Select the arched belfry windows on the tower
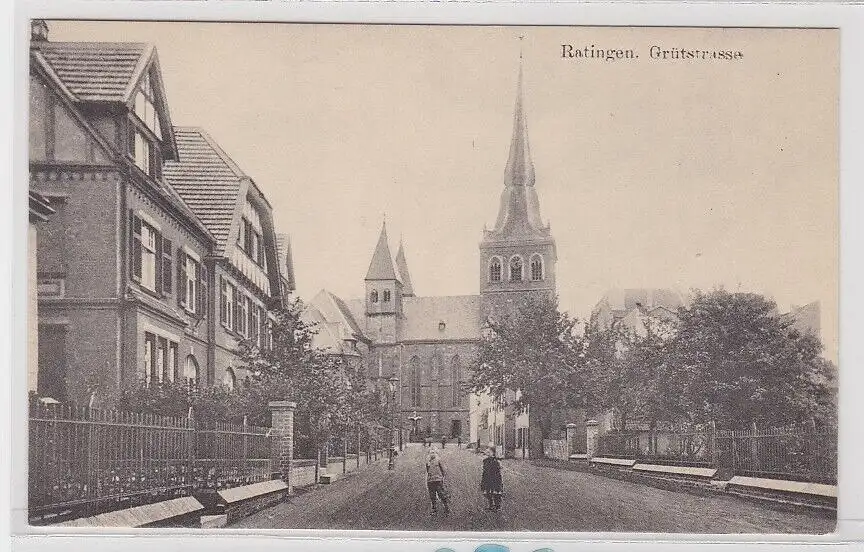This screenshot has width=864, height=552. click(x=516, y=268)
